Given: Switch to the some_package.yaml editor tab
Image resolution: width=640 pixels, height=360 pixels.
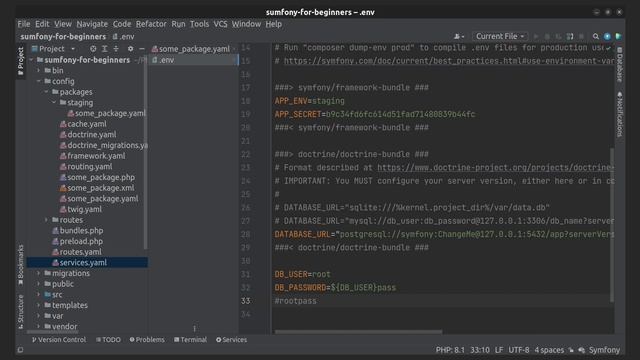Looking at the screenshot, I should point(193,49).
